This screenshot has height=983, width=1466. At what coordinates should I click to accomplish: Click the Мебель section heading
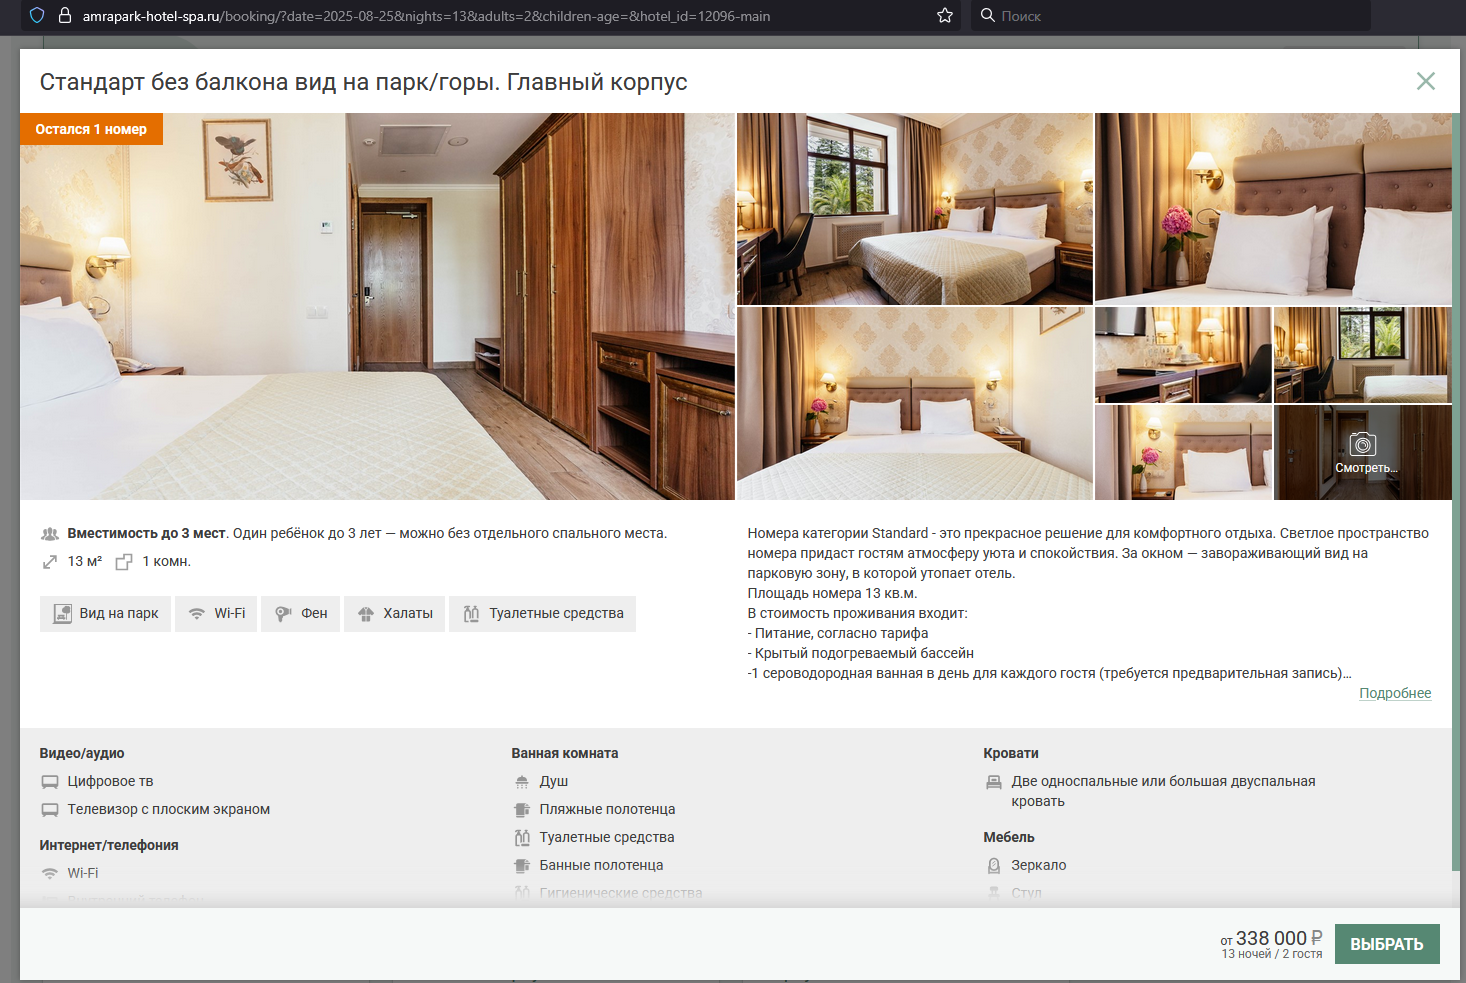pos(1009,837)
